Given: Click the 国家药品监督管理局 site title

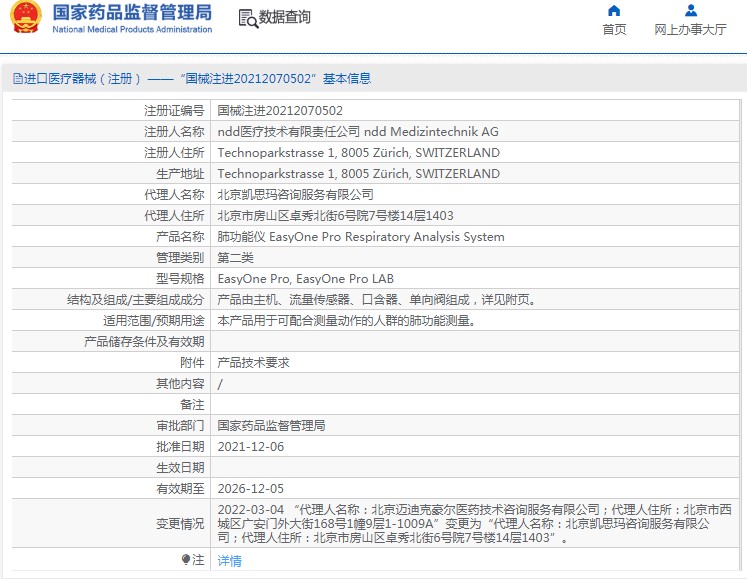Looking at the screenshot, I should [x=132, y=12].
